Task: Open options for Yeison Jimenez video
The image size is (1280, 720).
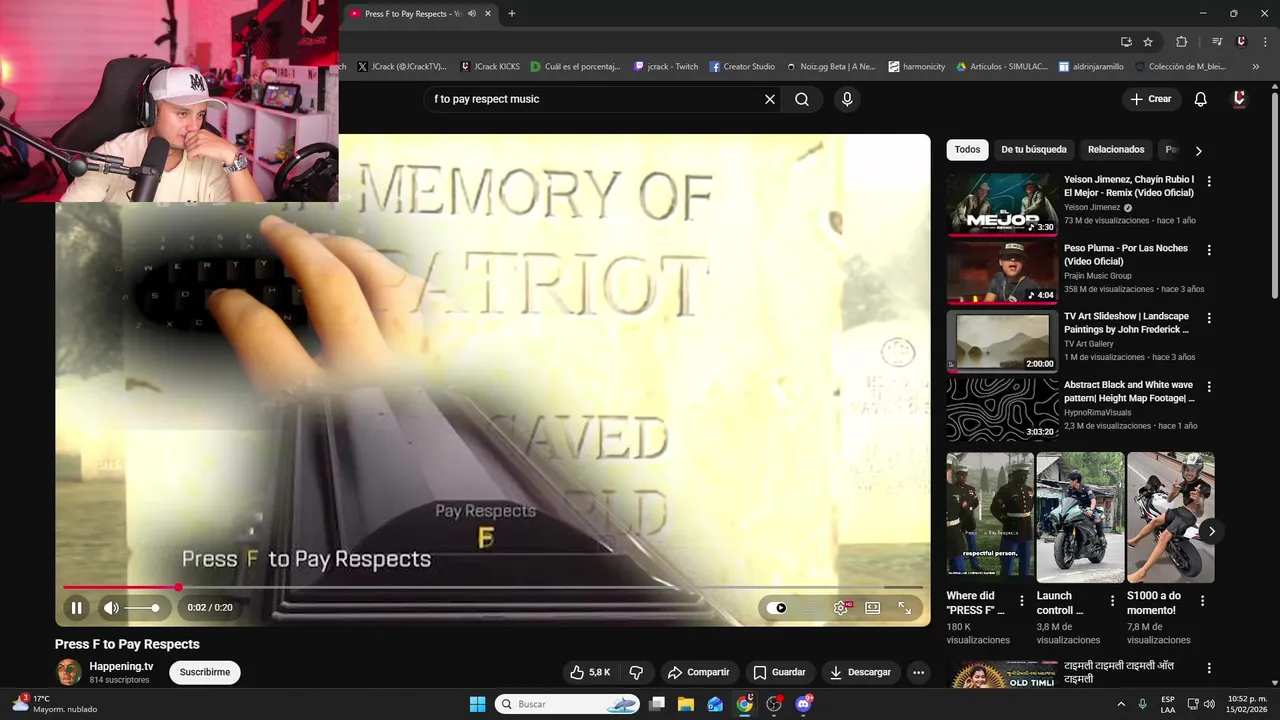Action: click(1209, 182)
